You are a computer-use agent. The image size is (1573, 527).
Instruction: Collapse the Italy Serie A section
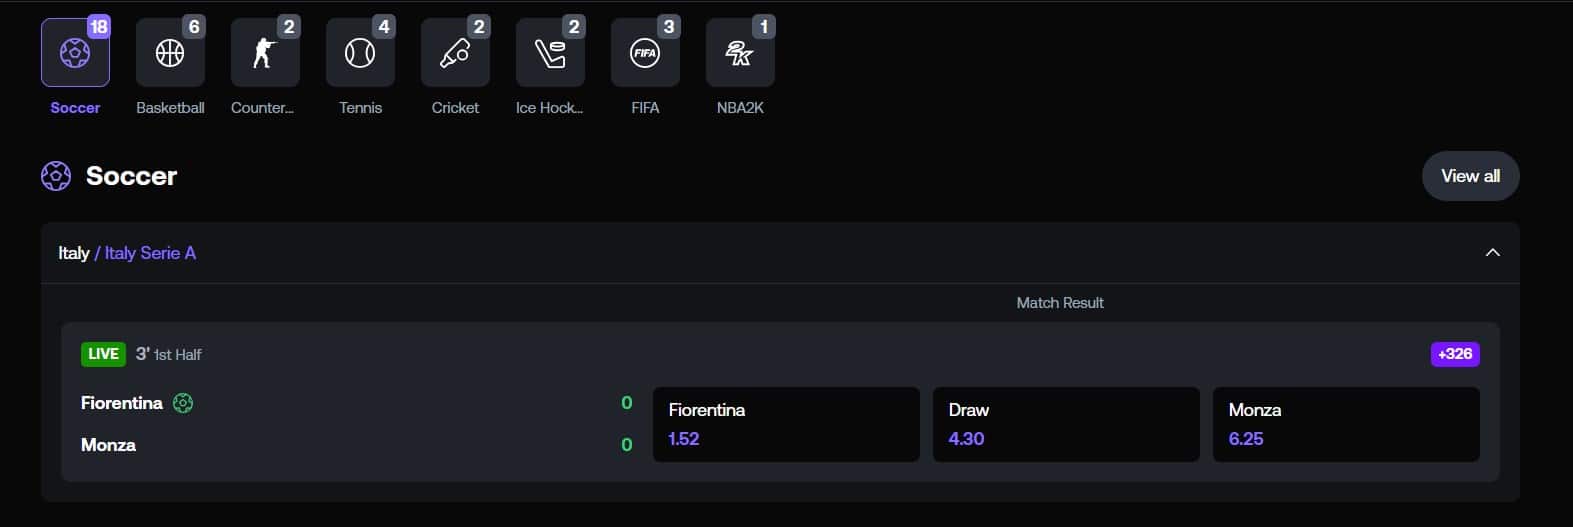pos(1492,253)
